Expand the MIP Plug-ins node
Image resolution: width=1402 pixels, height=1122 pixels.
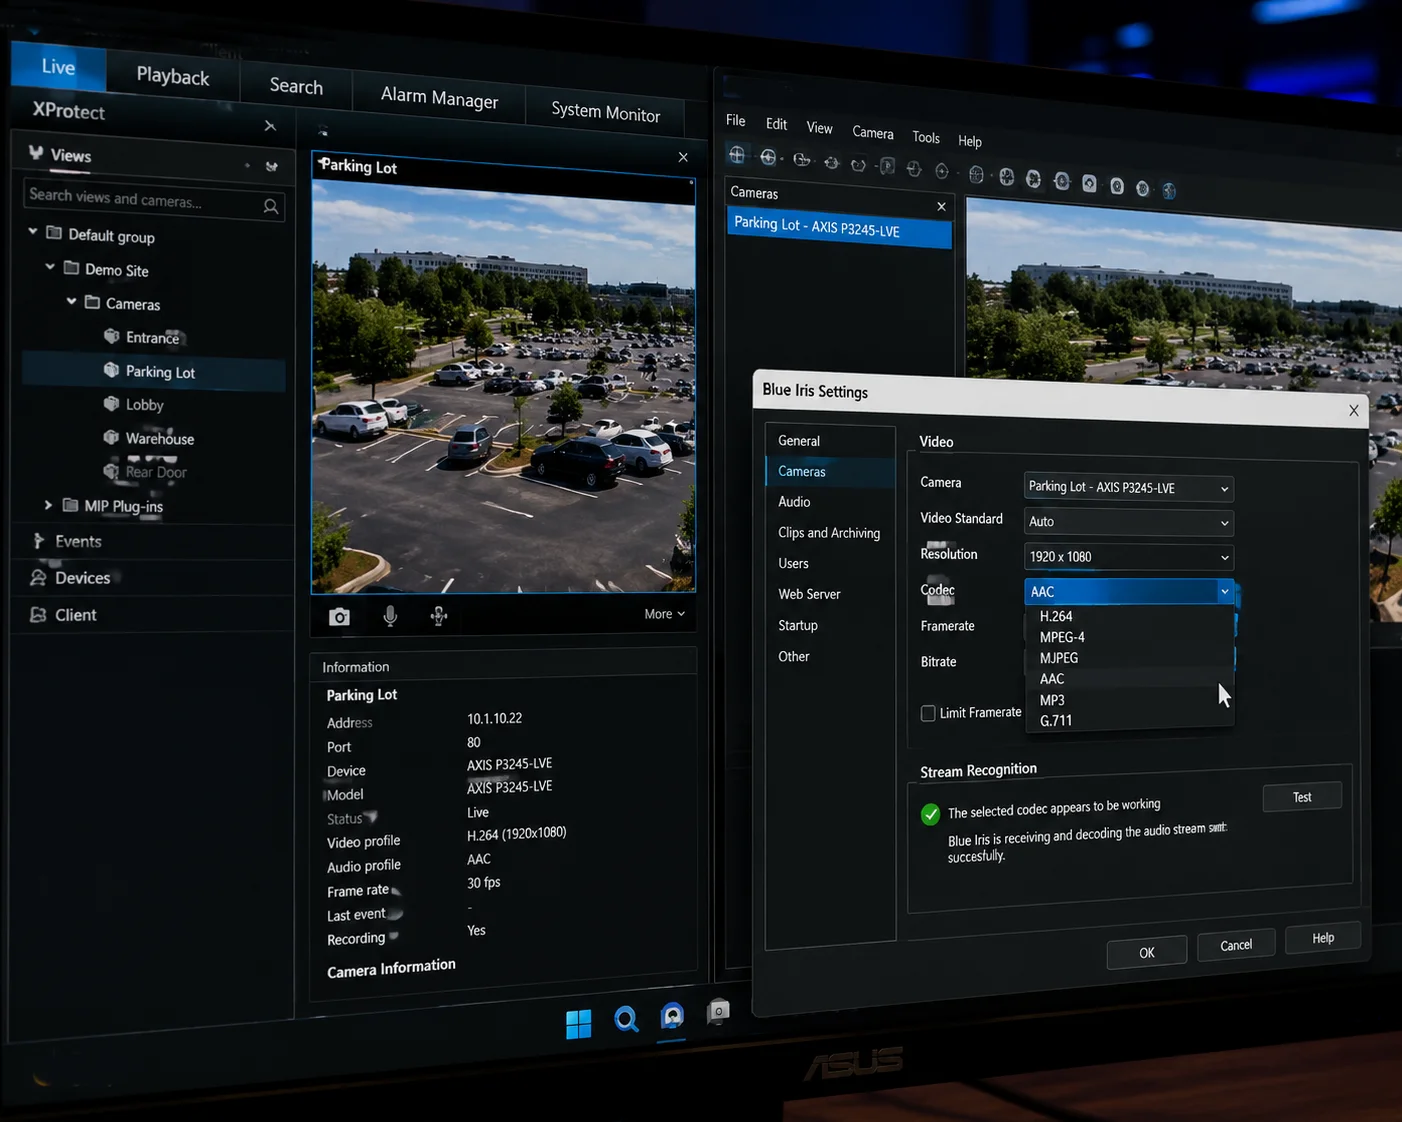pyautogui.click(x=48, y=505)
